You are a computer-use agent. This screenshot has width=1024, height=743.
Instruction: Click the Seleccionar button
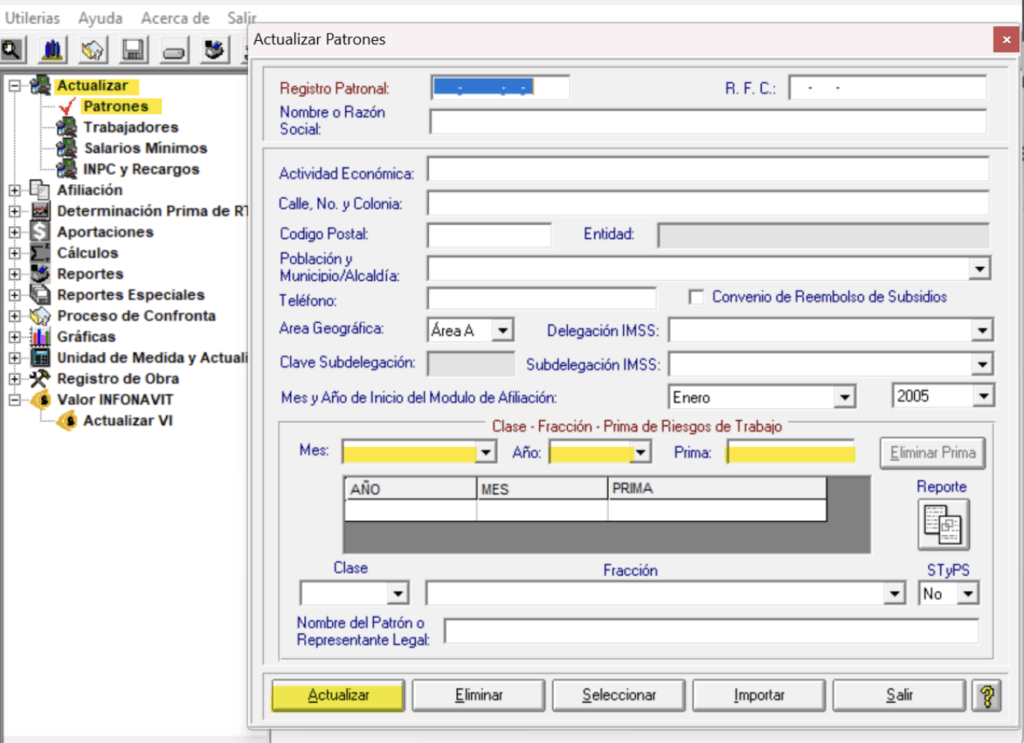618,695
